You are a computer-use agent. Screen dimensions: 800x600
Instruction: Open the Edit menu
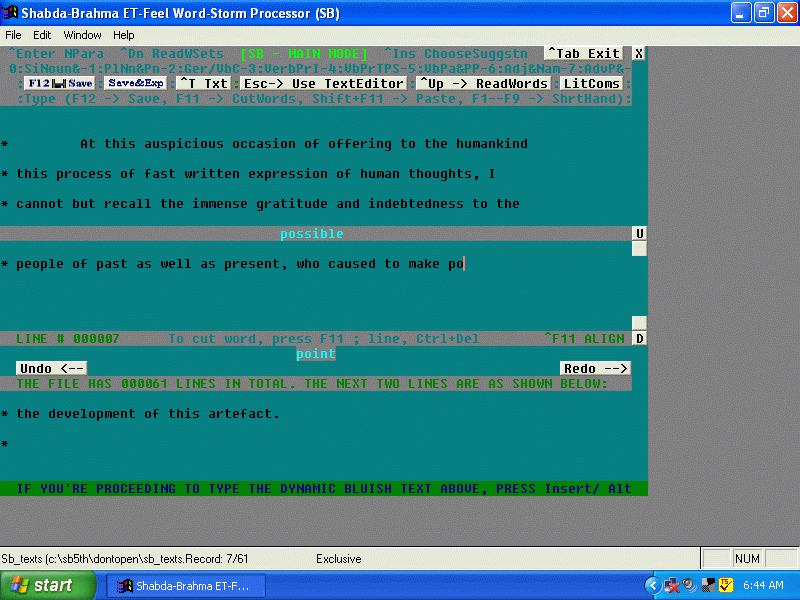pyautogui.click(x=42, y=35)
